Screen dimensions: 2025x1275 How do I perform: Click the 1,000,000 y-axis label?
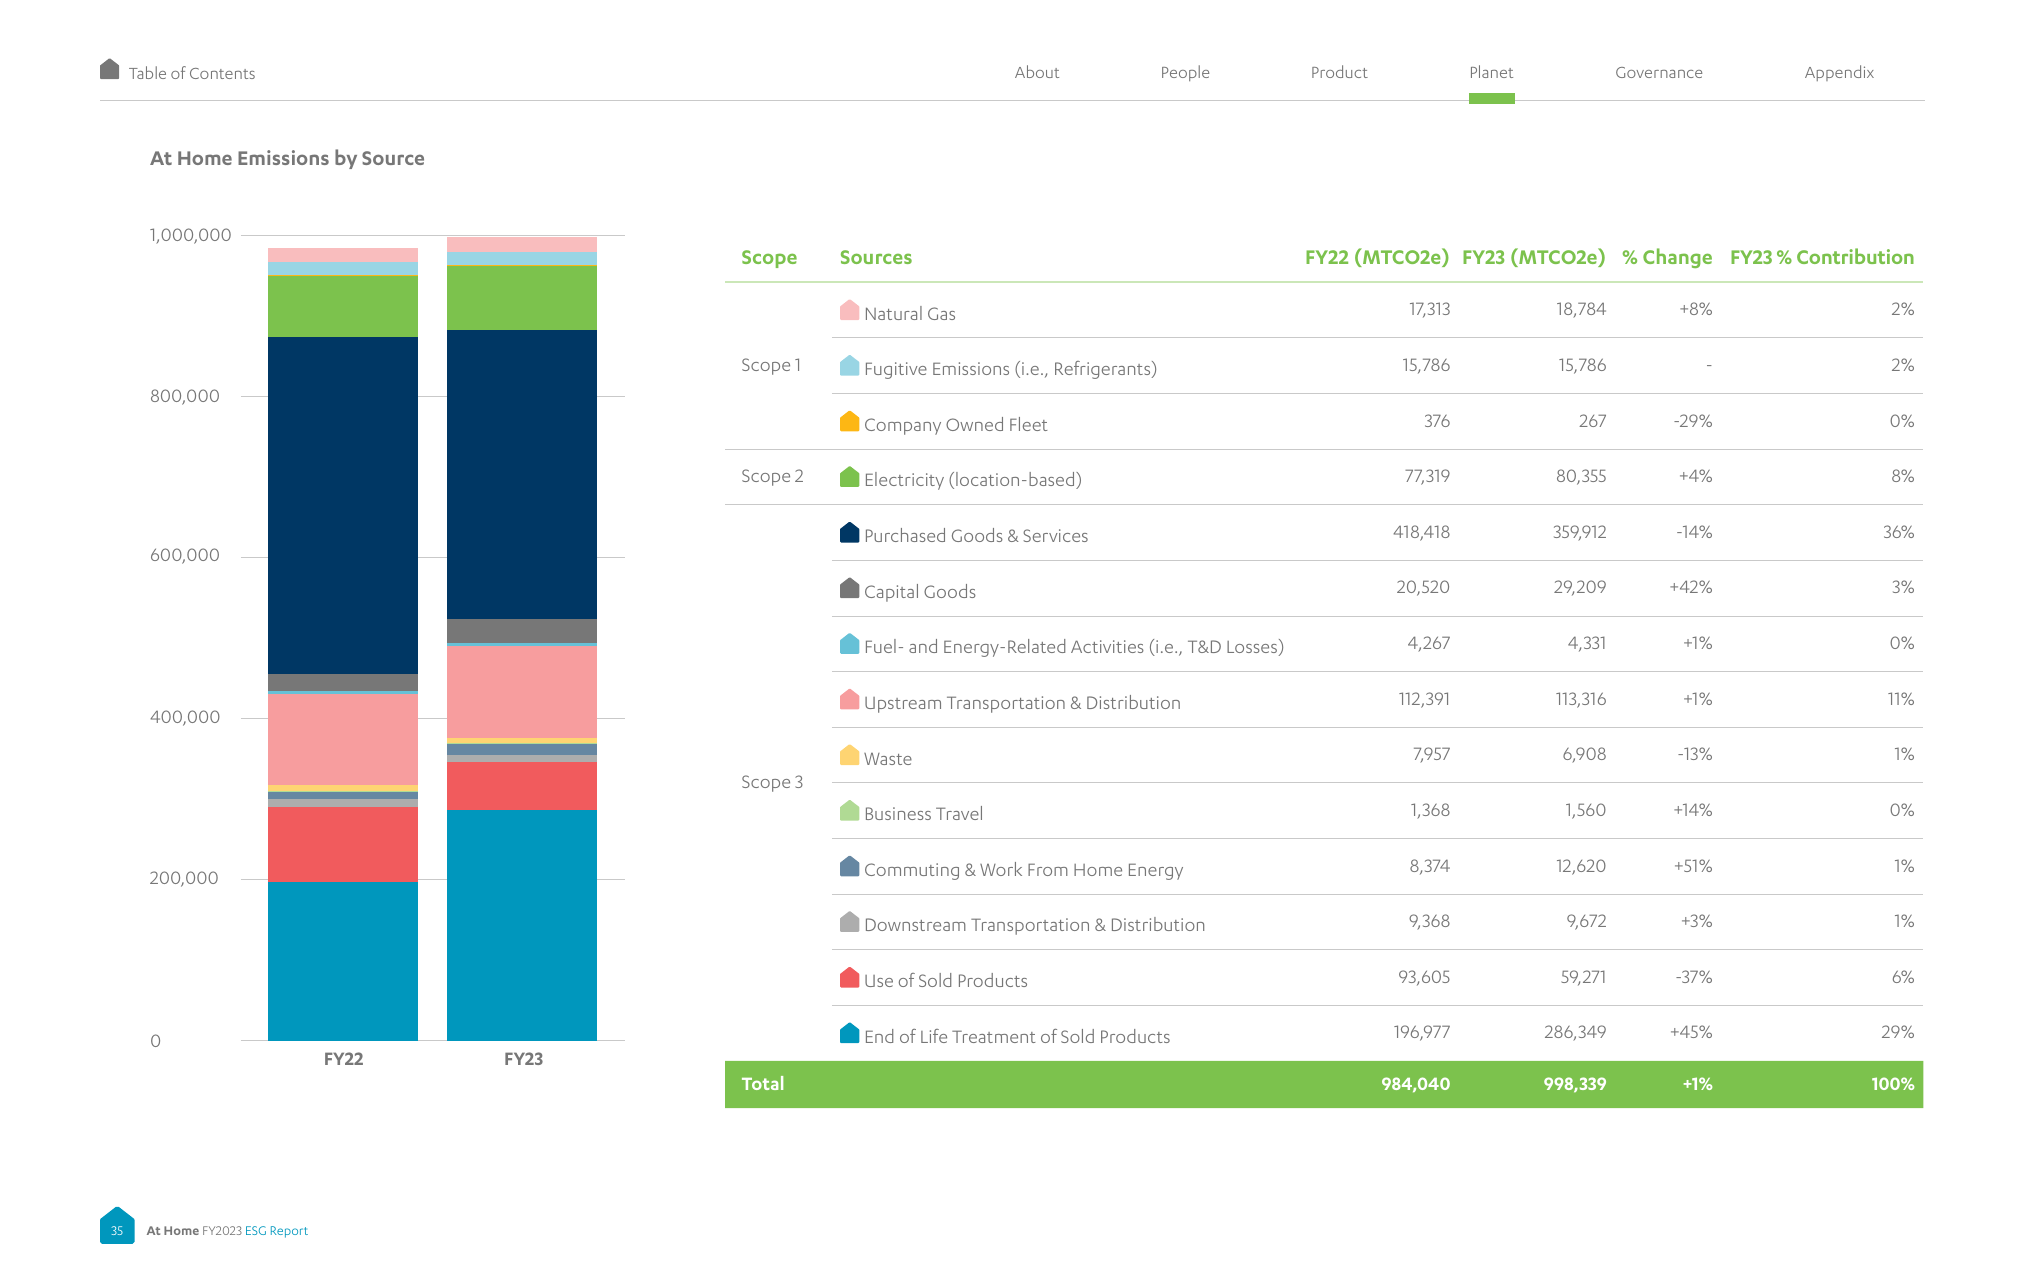(x=190, y=235)
